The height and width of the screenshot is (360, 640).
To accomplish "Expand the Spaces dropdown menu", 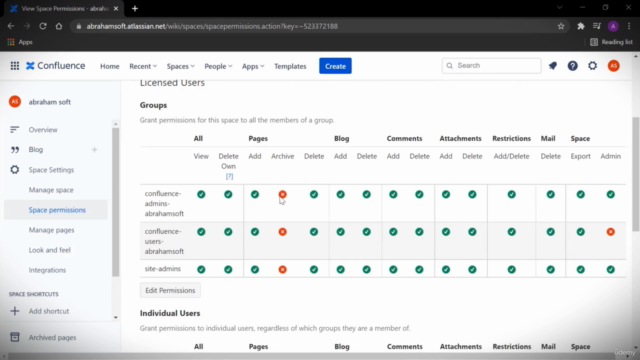I will [180, 66].
